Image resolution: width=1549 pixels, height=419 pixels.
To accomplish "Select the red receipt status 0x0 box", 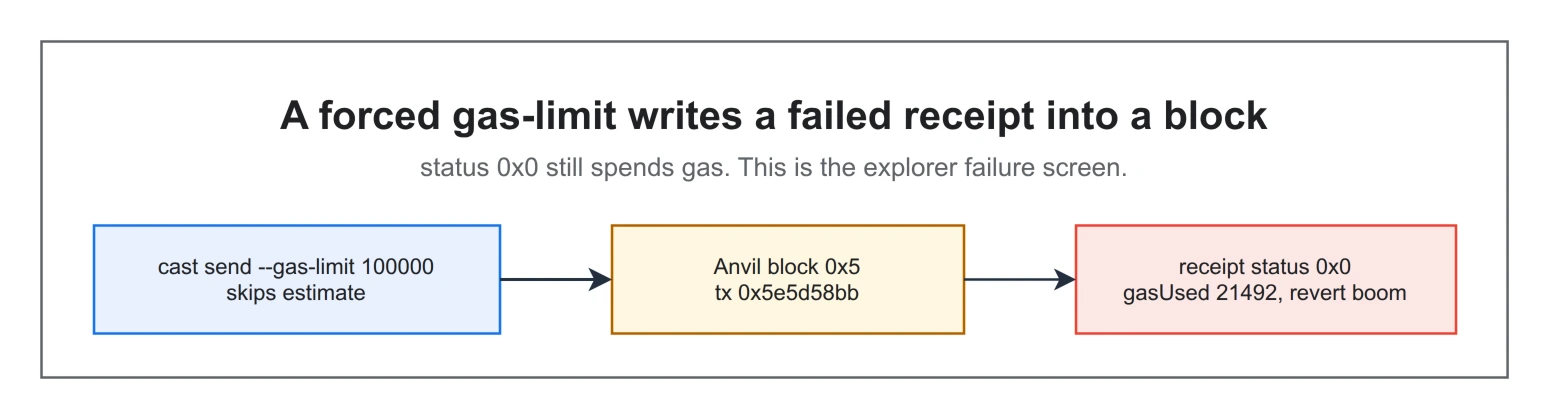I will [x=1266, y=279].
